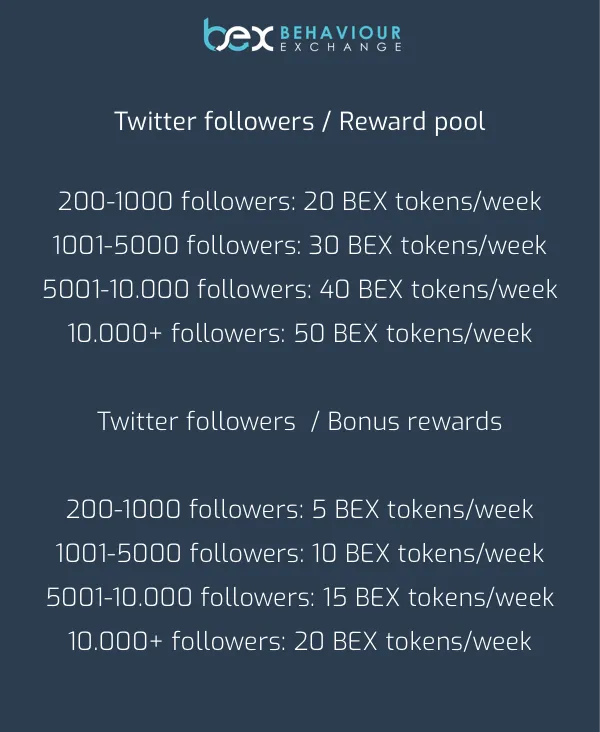The width and height of the screenshot is (600, 732).
Task: Click 5 BEX tokens/week text
Action: click(423, 509)
